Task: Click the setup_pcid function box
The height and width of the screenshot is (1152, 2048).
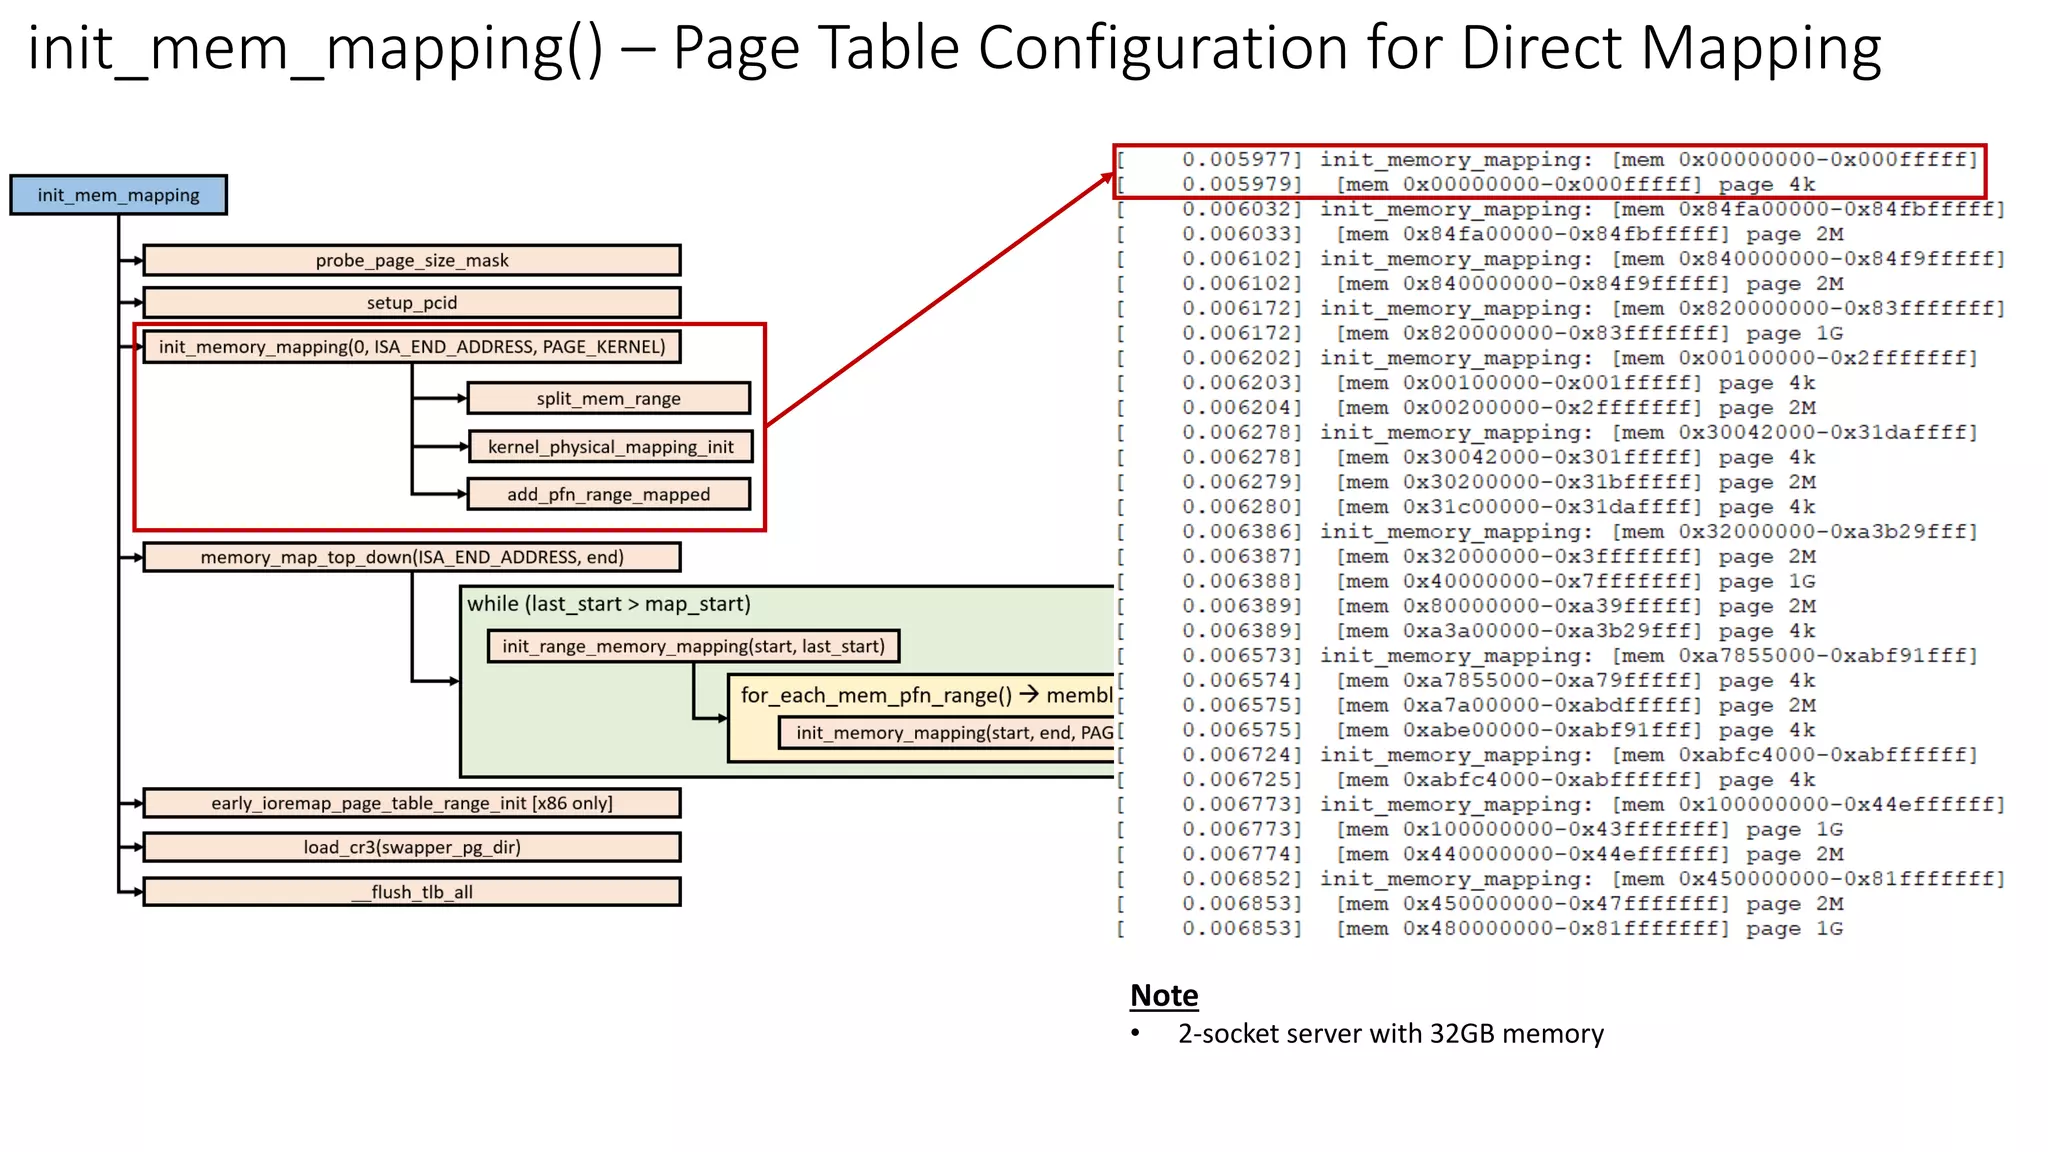Action: tap(411, 302)
